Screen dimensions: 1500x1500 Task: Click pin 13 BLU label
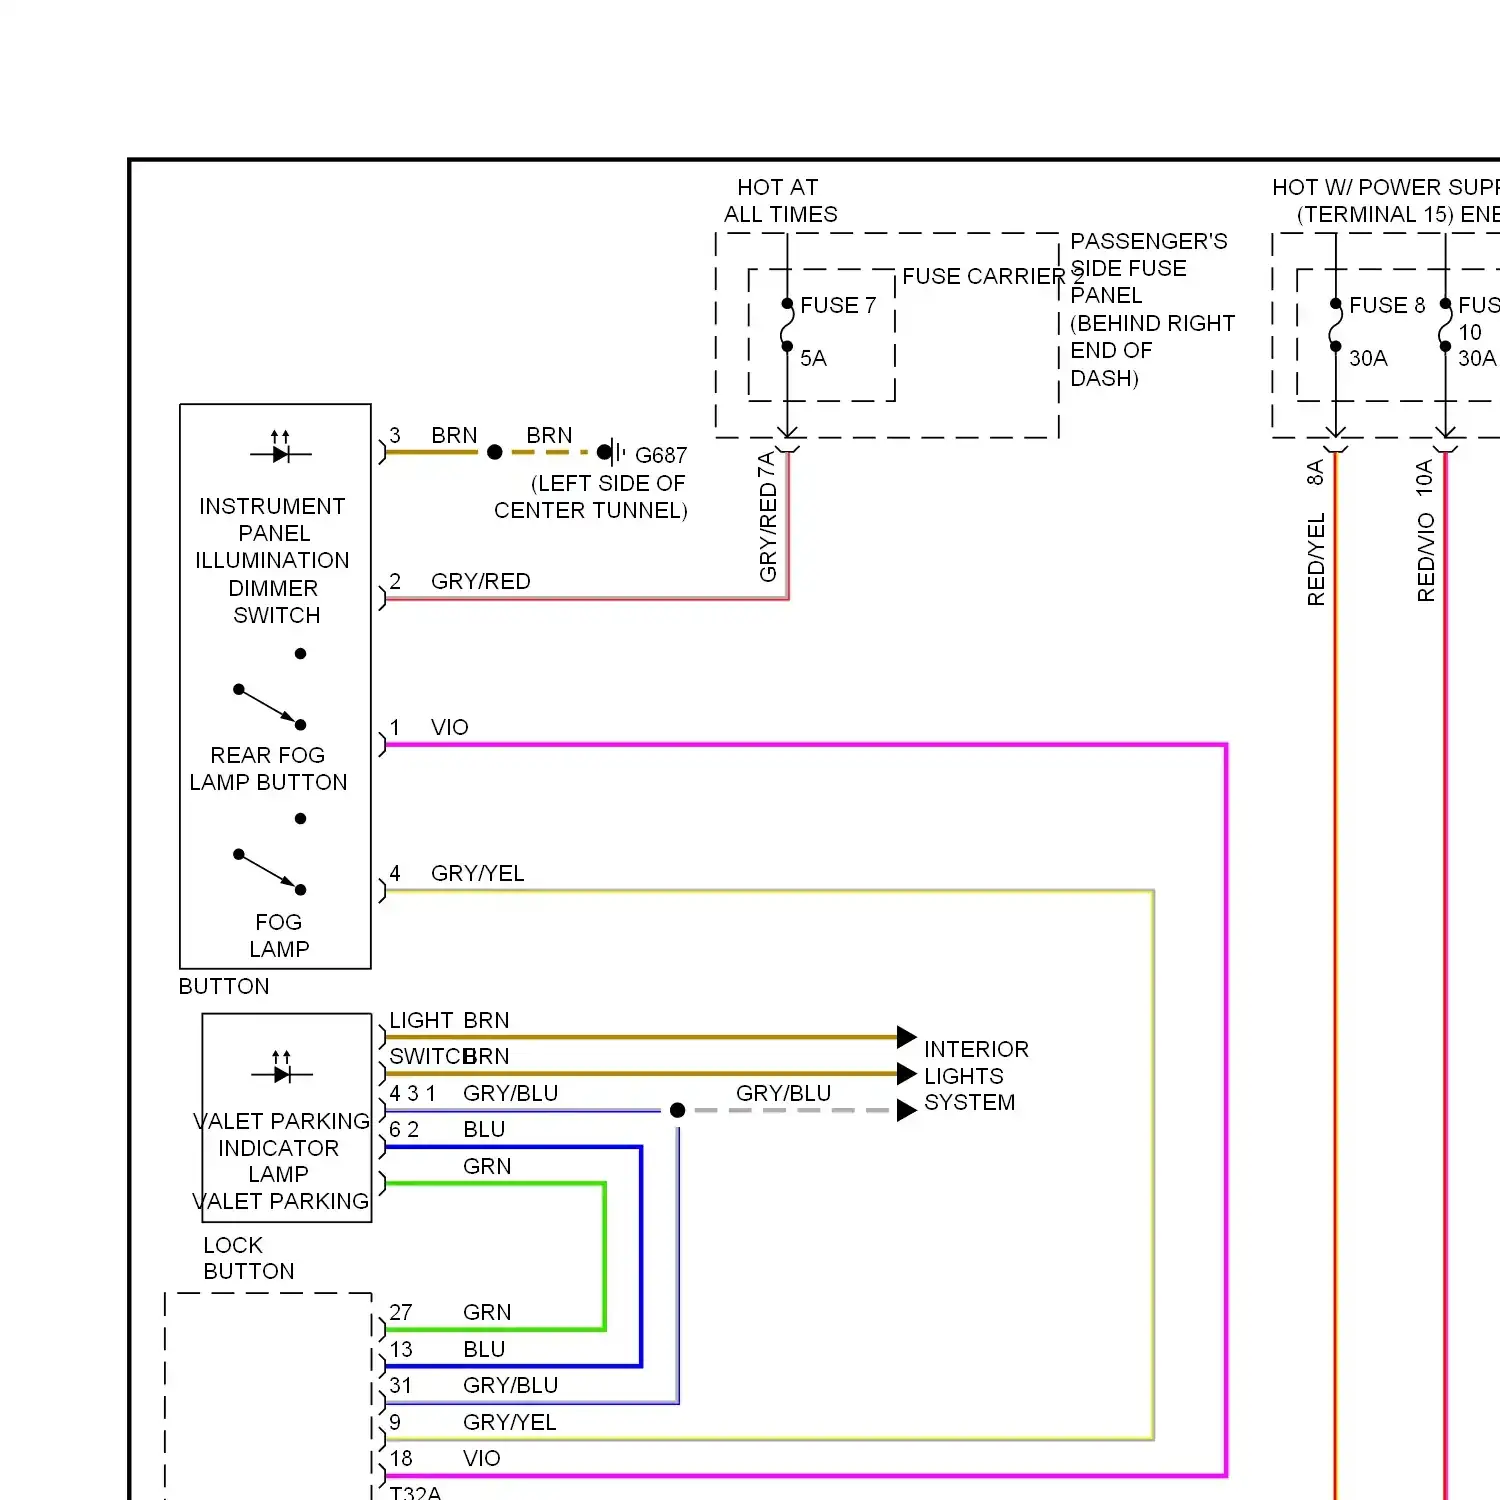point(447,1349)
